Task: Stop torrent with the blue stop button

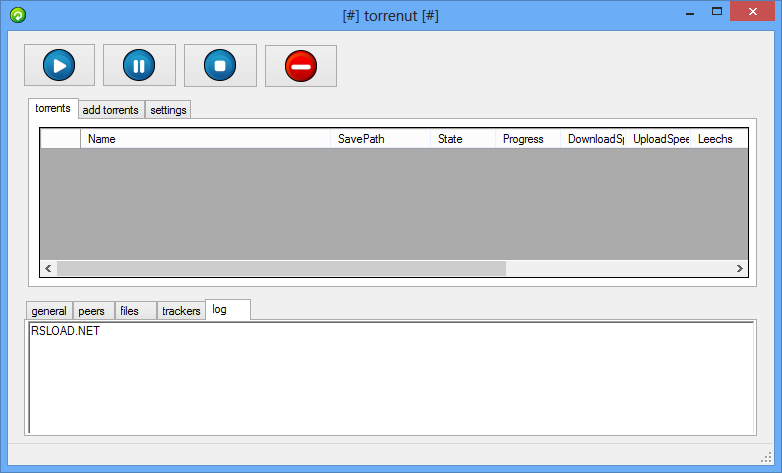Action: click(220, 65)
